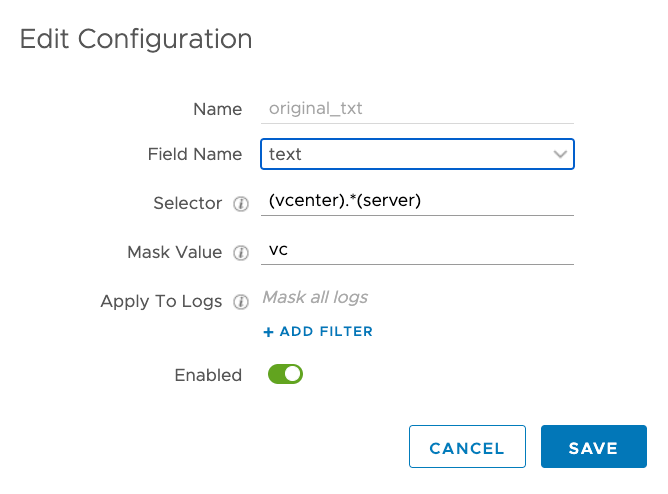Click the Mask all logs placeholder text
668x494 pixels.
coord(315,297)
